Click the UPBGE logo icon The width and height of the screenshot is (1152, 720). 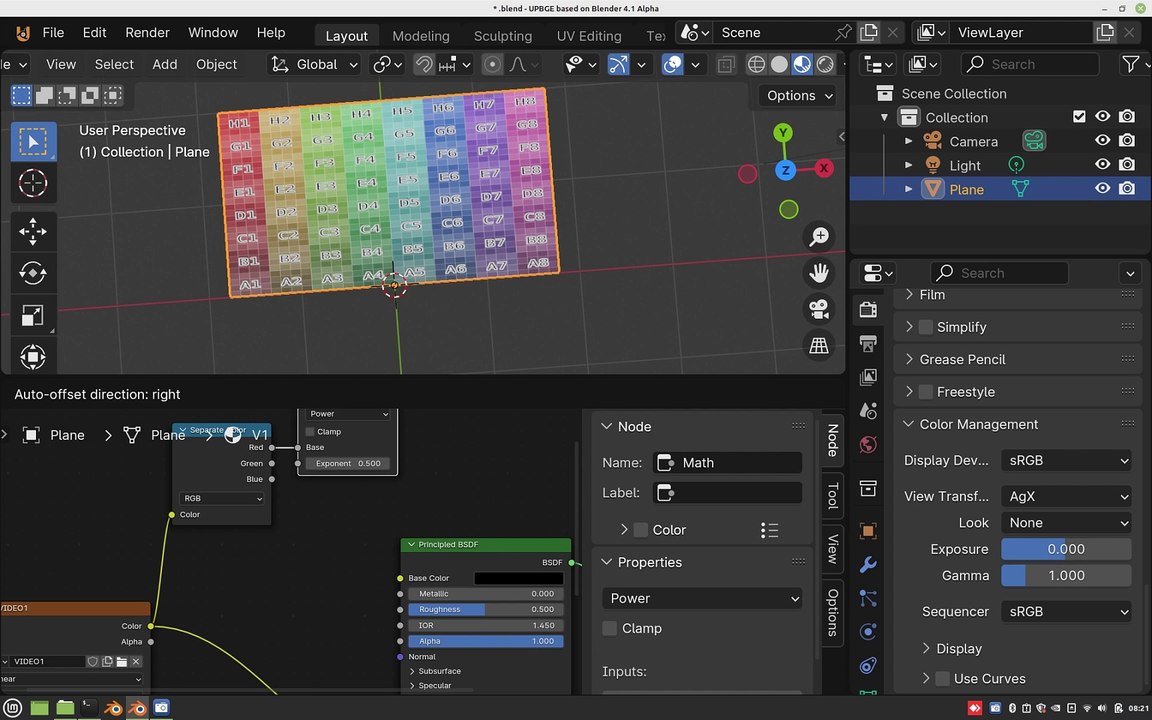click(x=23, y=33)
